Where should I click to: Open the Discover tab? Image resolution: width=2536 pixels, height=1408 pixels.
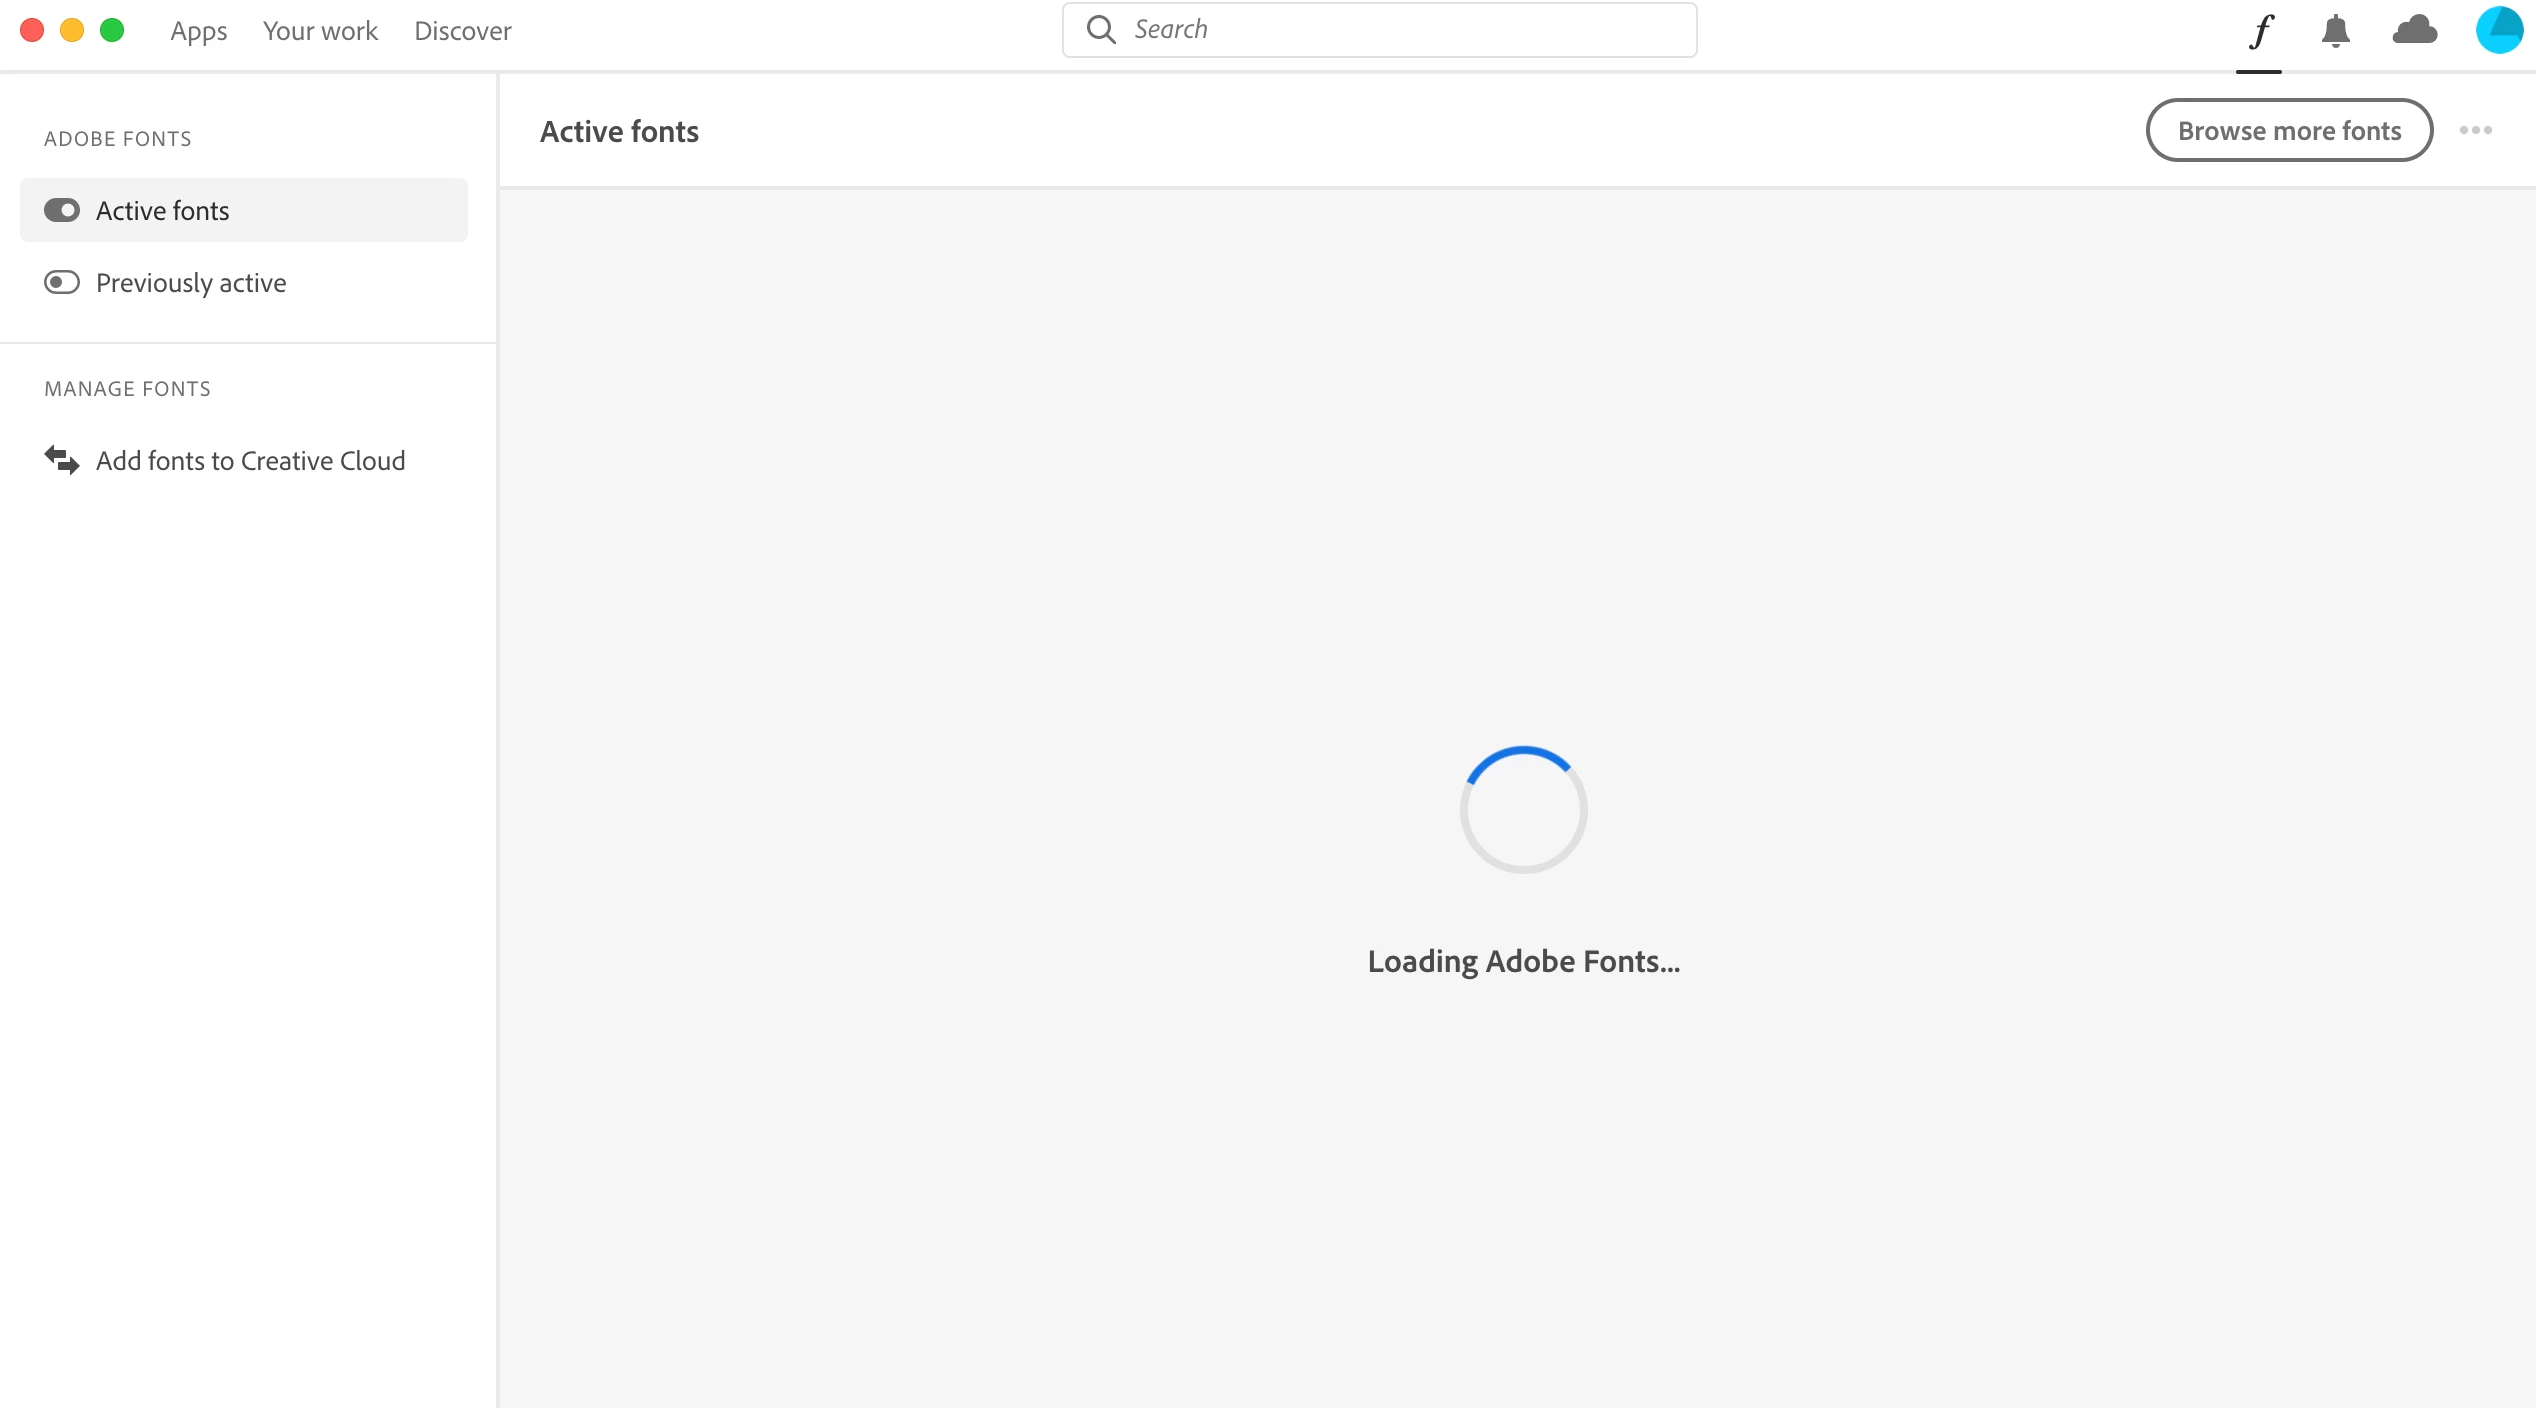click(463, 31)
